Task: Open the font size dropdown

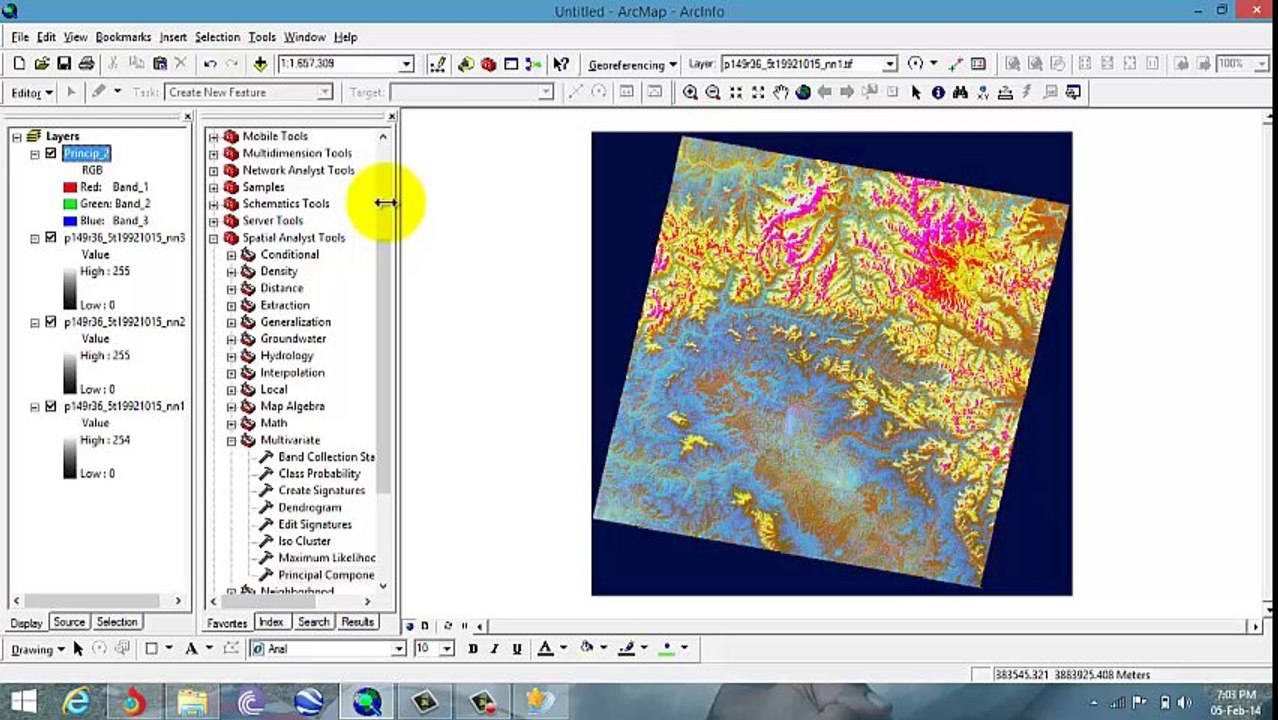Action: (x=446, y=649)
